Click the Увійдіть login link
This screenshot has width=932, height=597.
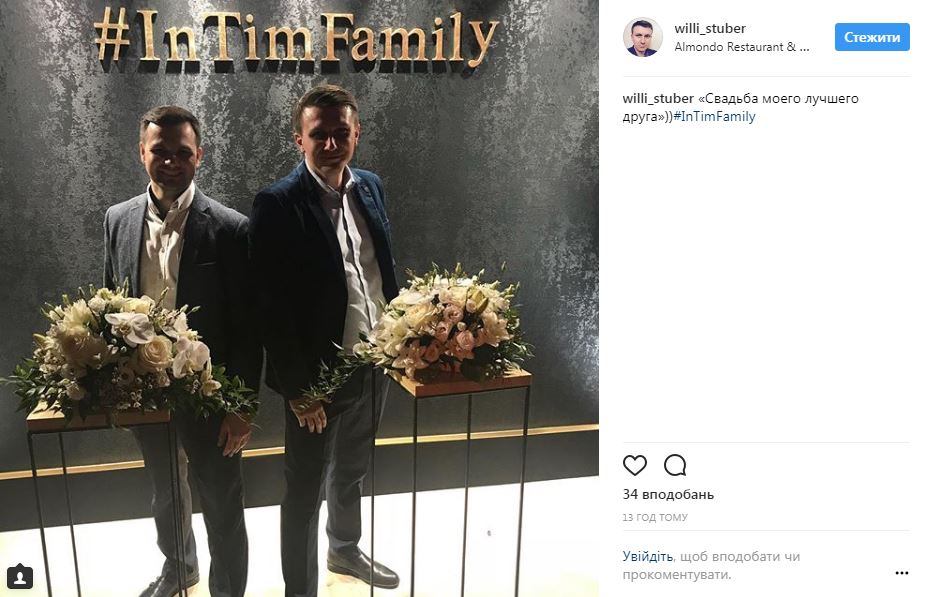647,557
